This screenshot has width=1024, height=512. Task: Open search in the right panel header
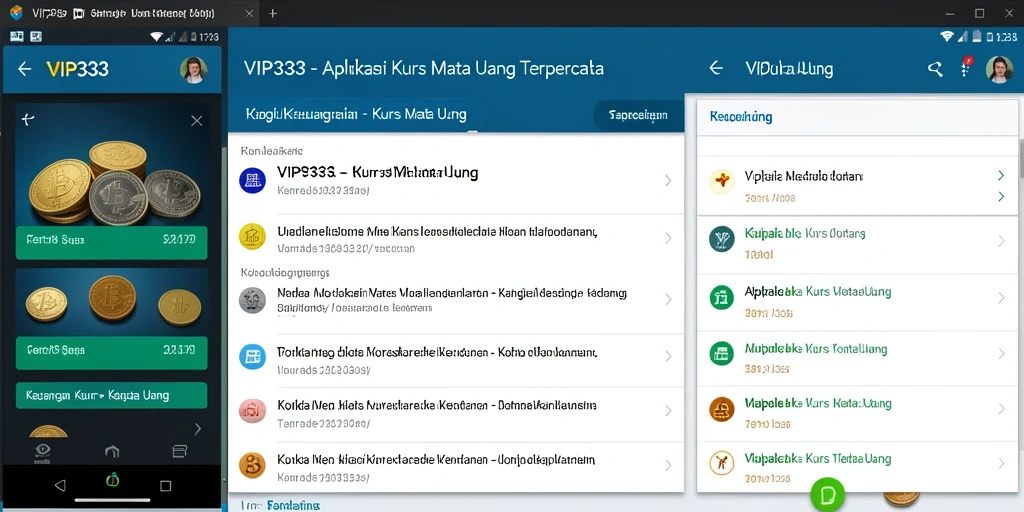(935, 69)
